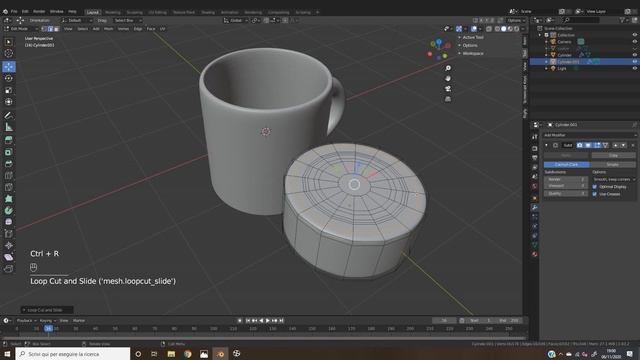Toggle visibility of the Camera object
The height and width of the screenshot is (360, 640).
[x=634, y=42]
